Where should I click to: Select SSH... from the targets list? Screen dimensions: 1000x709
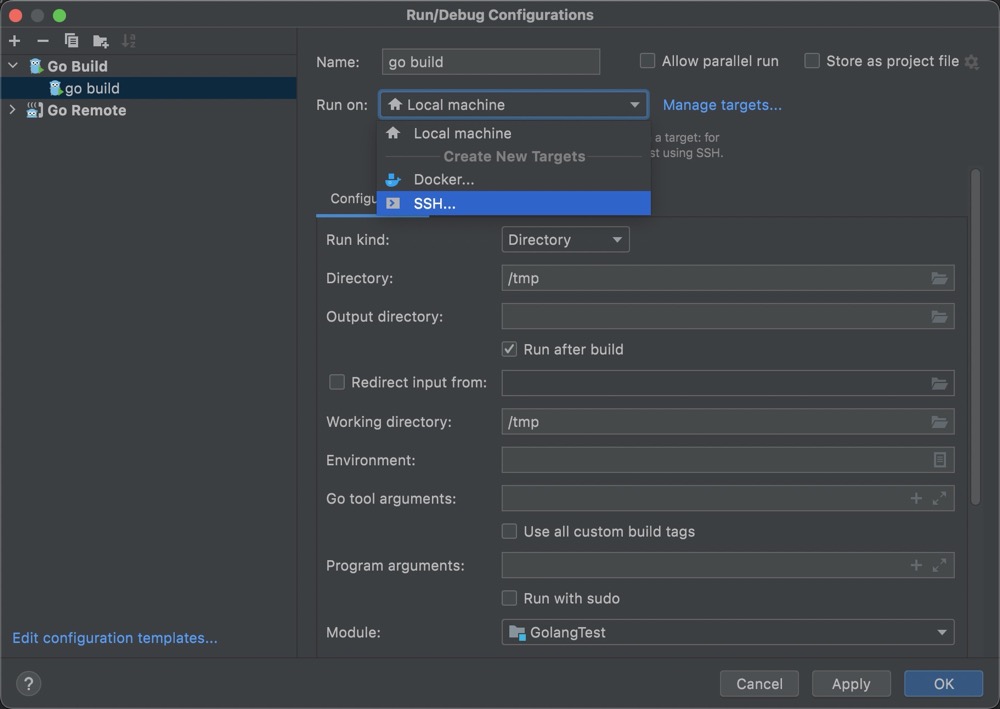(x=434, y=203)
